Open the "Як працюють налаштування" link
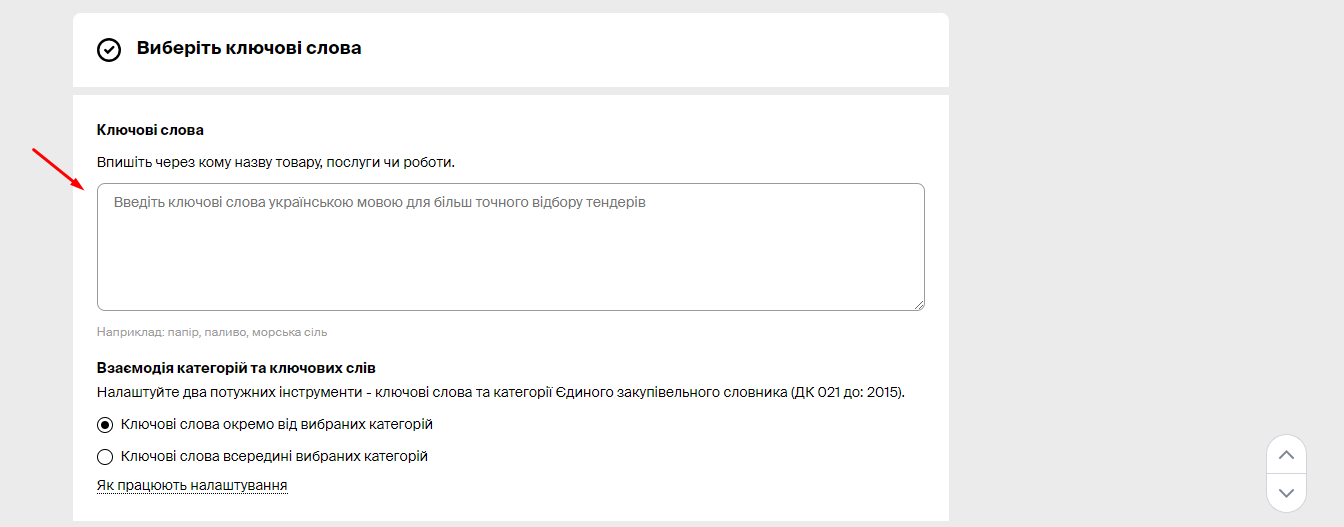Screen dimensions: 1344x527 [x=192, y=486]
